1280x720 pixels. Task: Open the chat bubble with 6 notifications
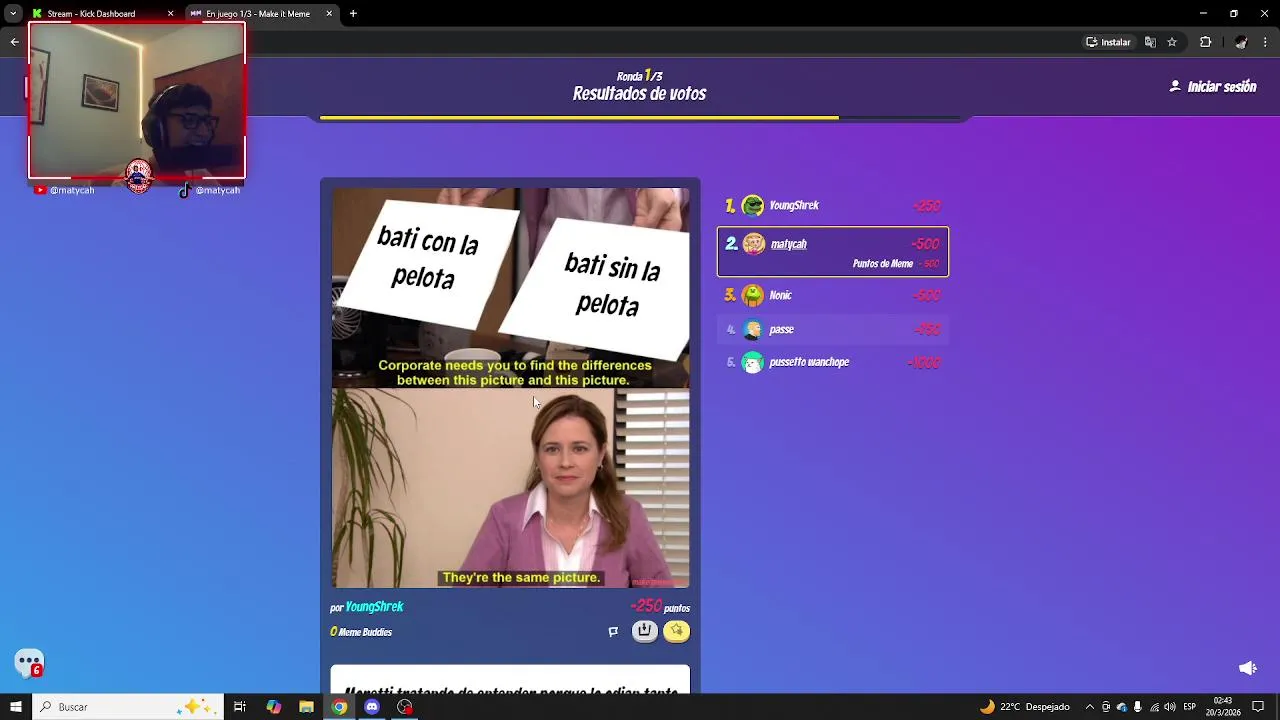pyautogui.click(x=29, y=663)
